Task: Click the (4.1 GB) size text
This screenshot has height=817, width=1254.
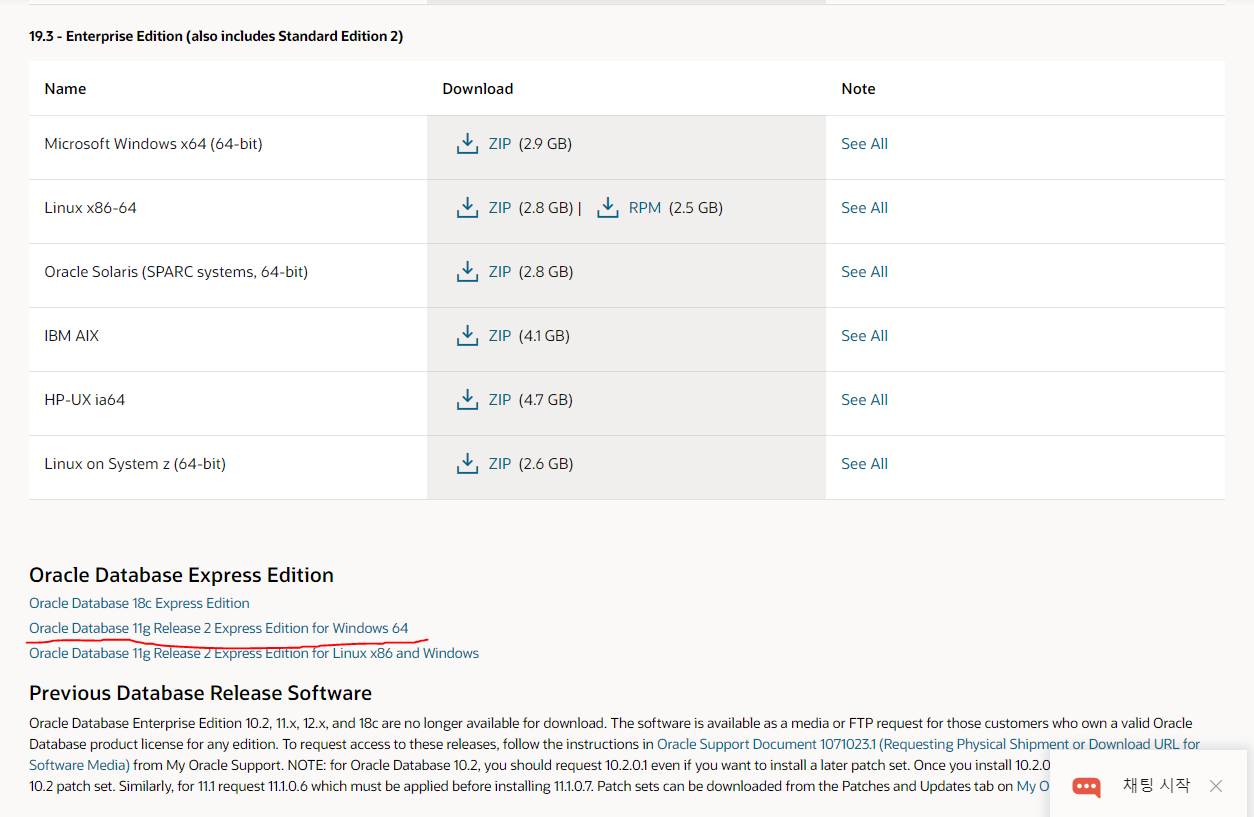Action: [x=544, y=336]
